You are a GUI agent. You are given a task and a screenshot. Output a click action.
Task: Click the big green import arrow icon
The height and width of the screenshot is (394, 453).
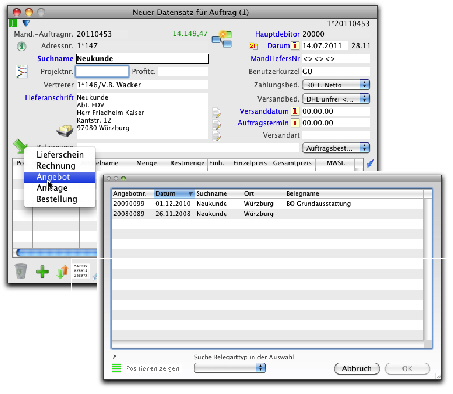point(20,146)
